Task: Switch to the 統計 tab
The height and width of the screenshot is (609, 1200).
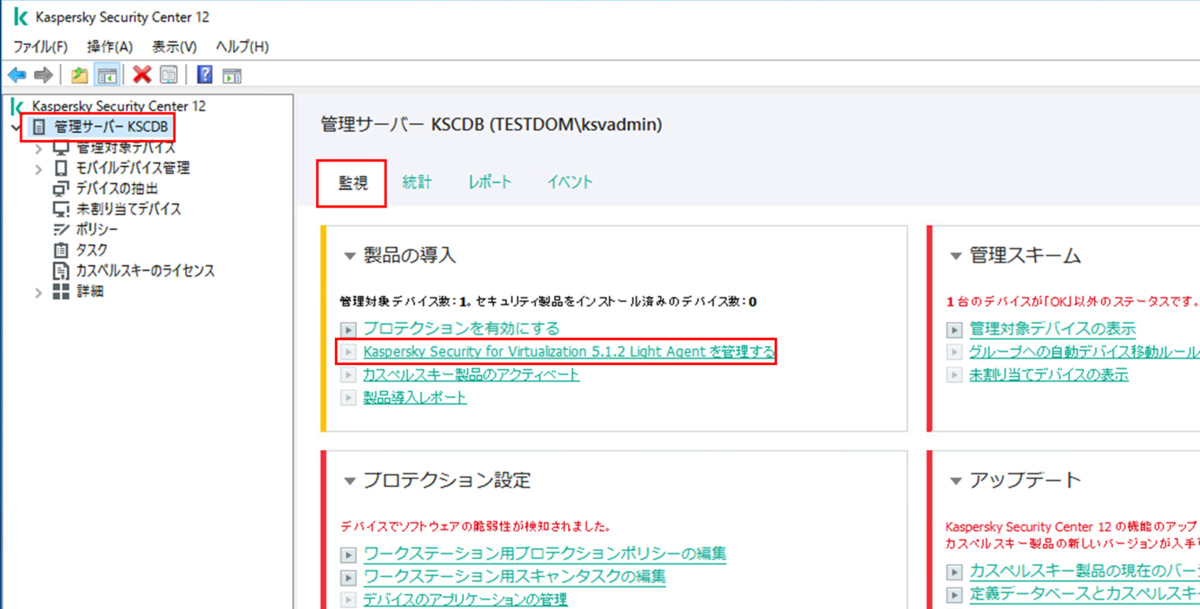Action: coord(417,182)
